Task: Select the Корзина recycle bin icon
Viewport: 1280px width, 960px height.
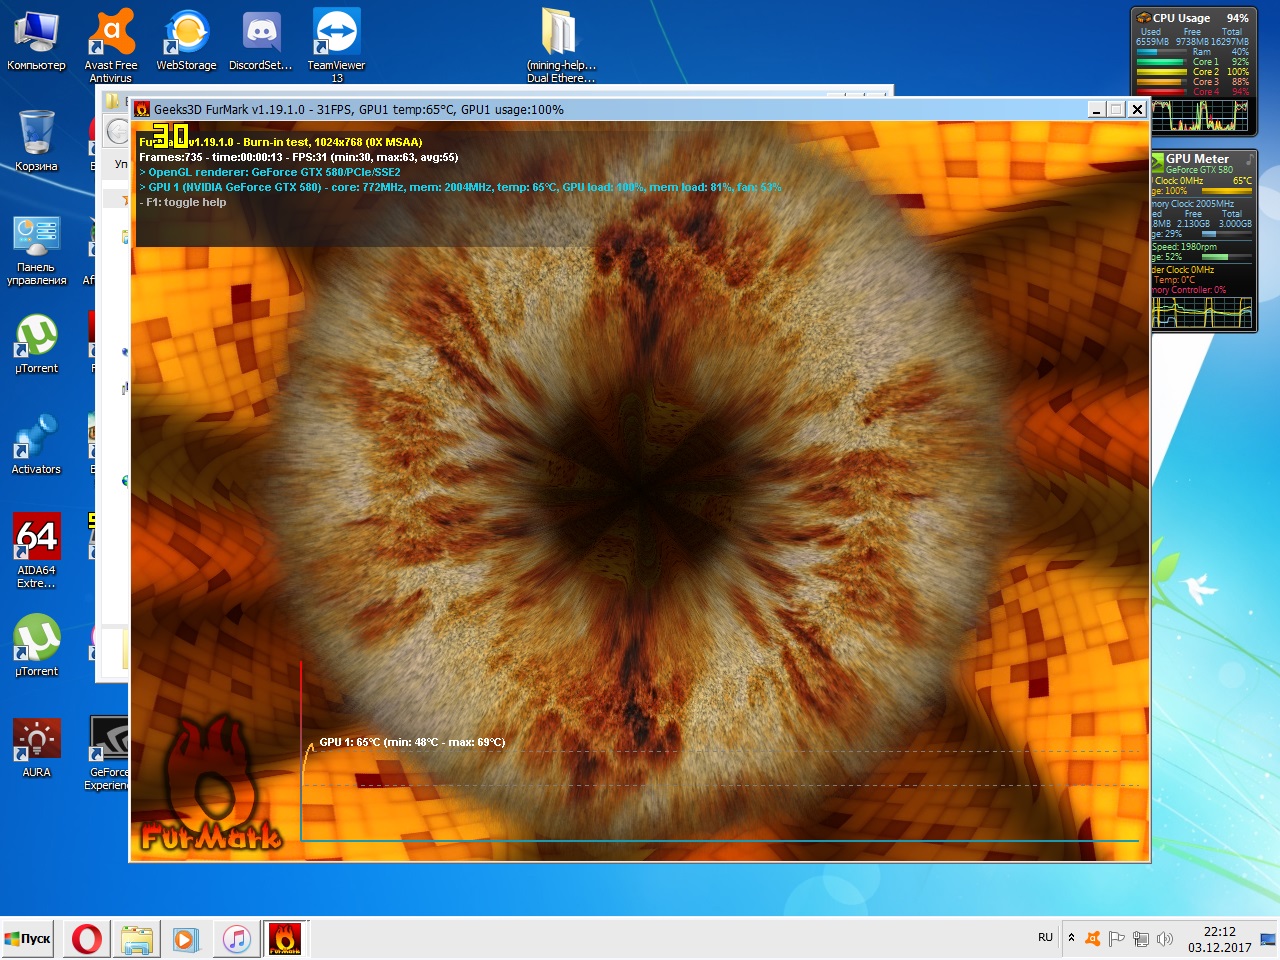Action: tap(36, 141)
